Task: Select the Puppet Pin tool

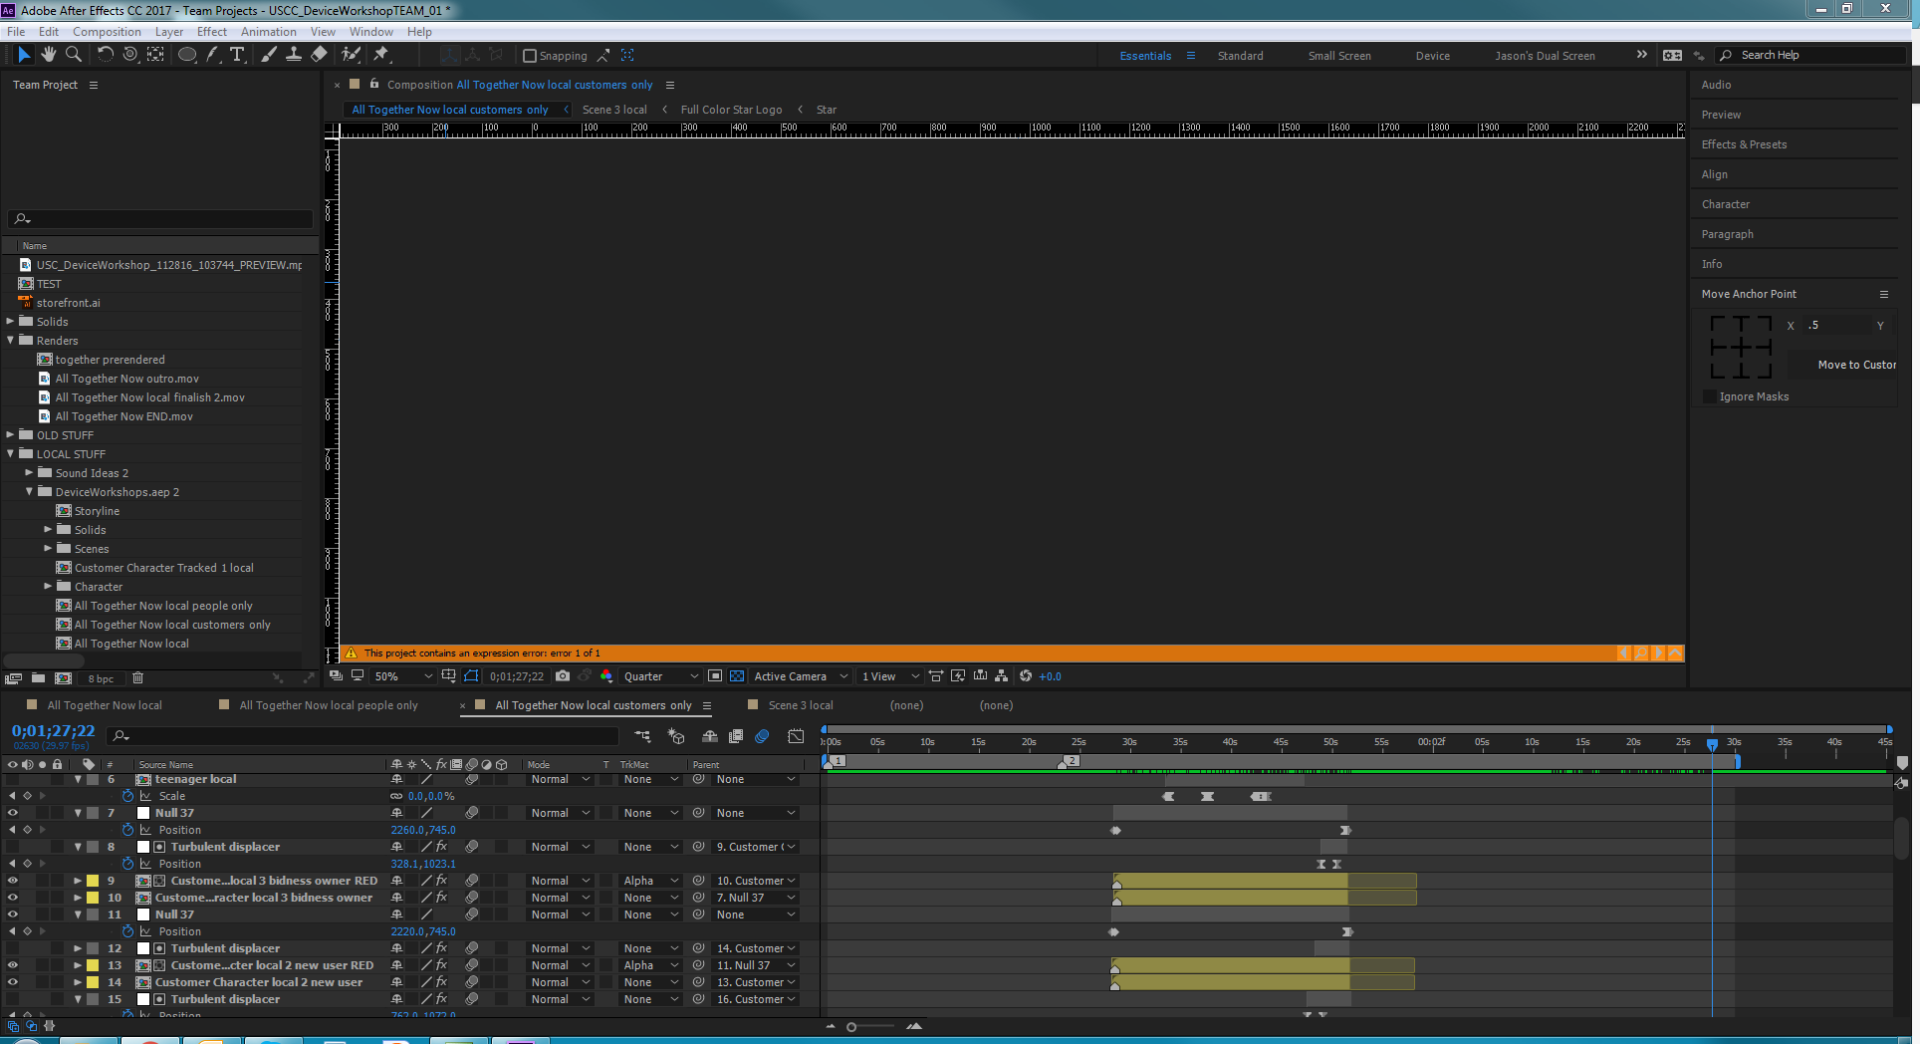Action: [381, 55]
